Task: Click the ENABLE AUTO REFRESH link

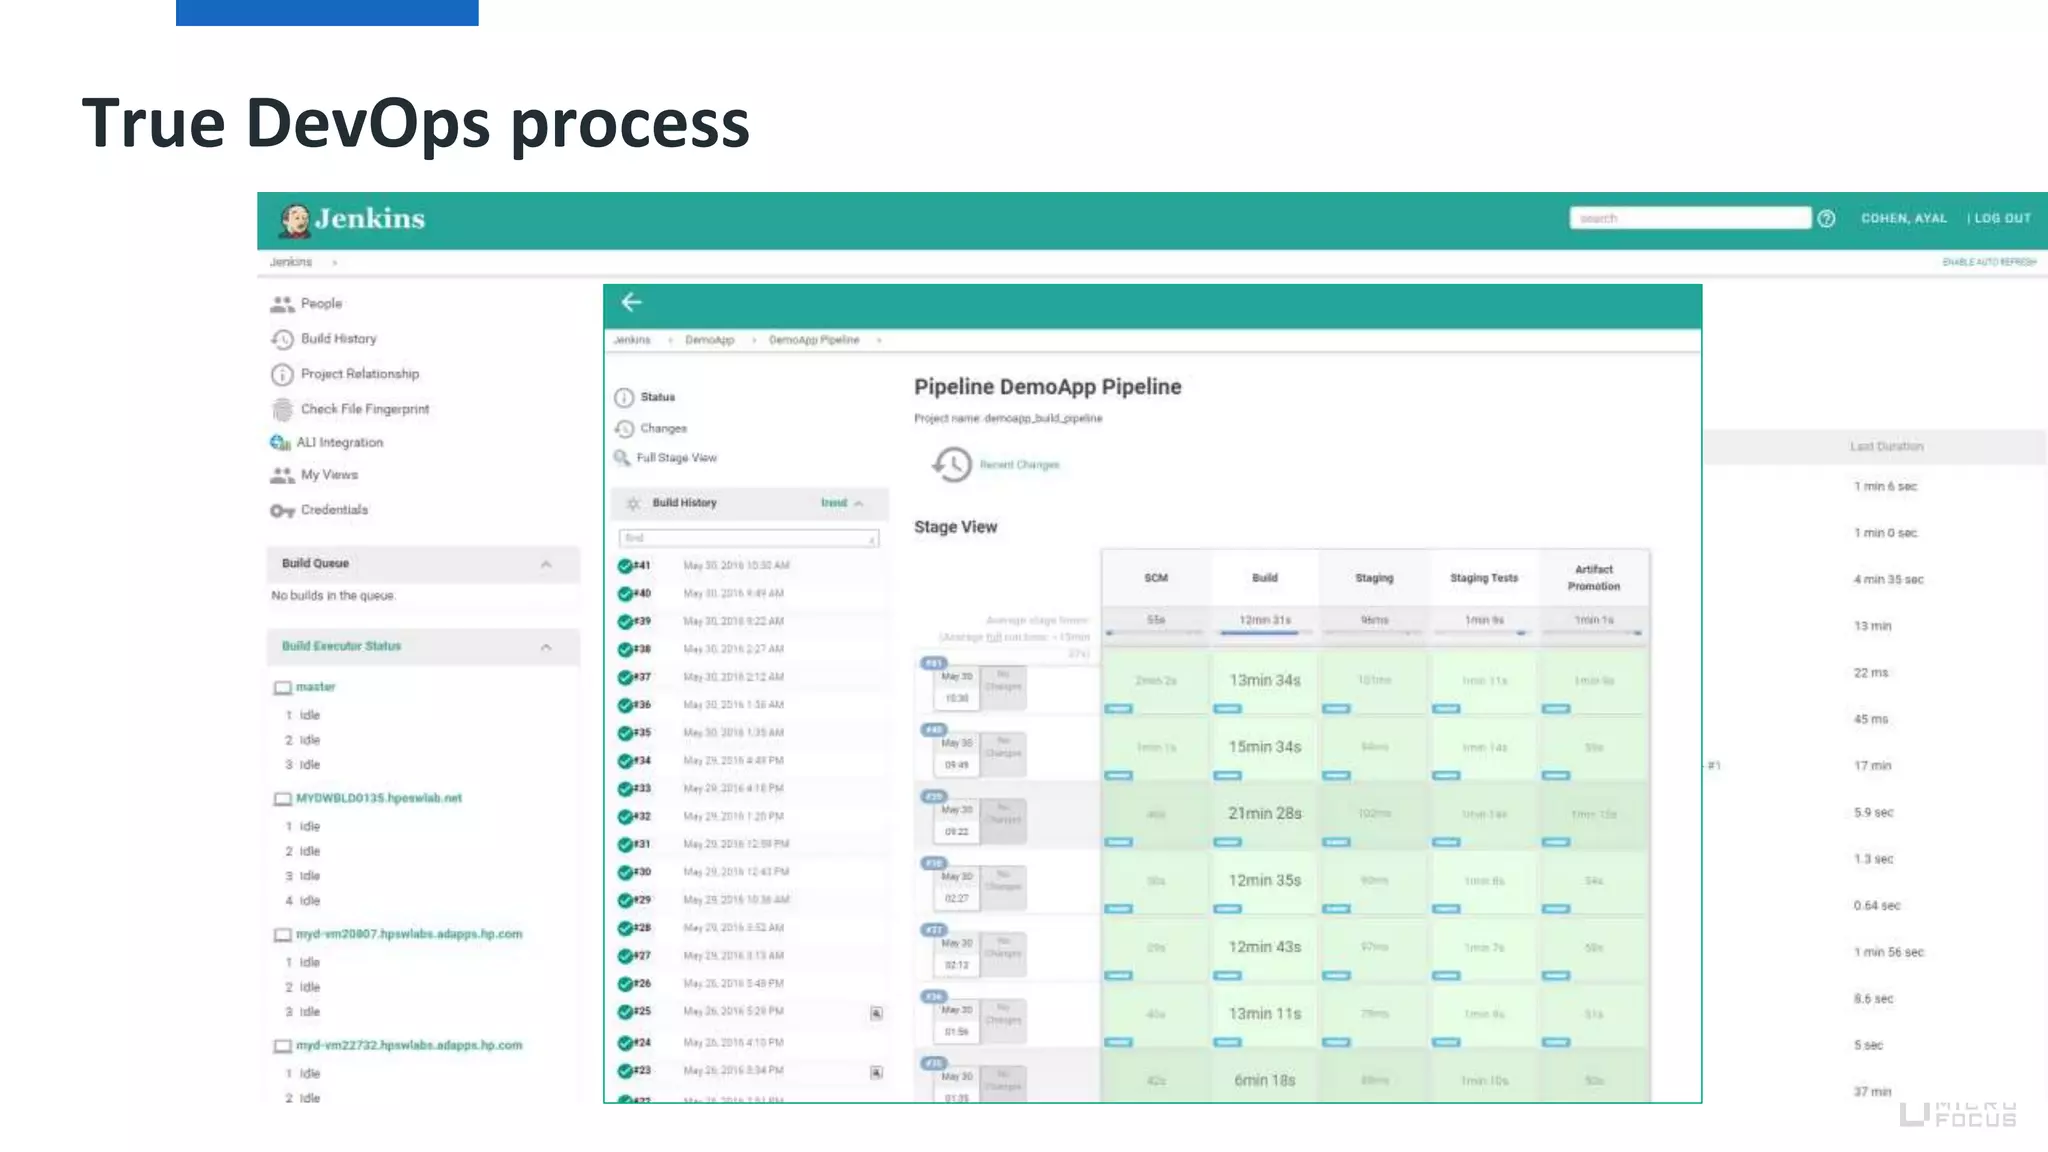Action: point(1989,262)
